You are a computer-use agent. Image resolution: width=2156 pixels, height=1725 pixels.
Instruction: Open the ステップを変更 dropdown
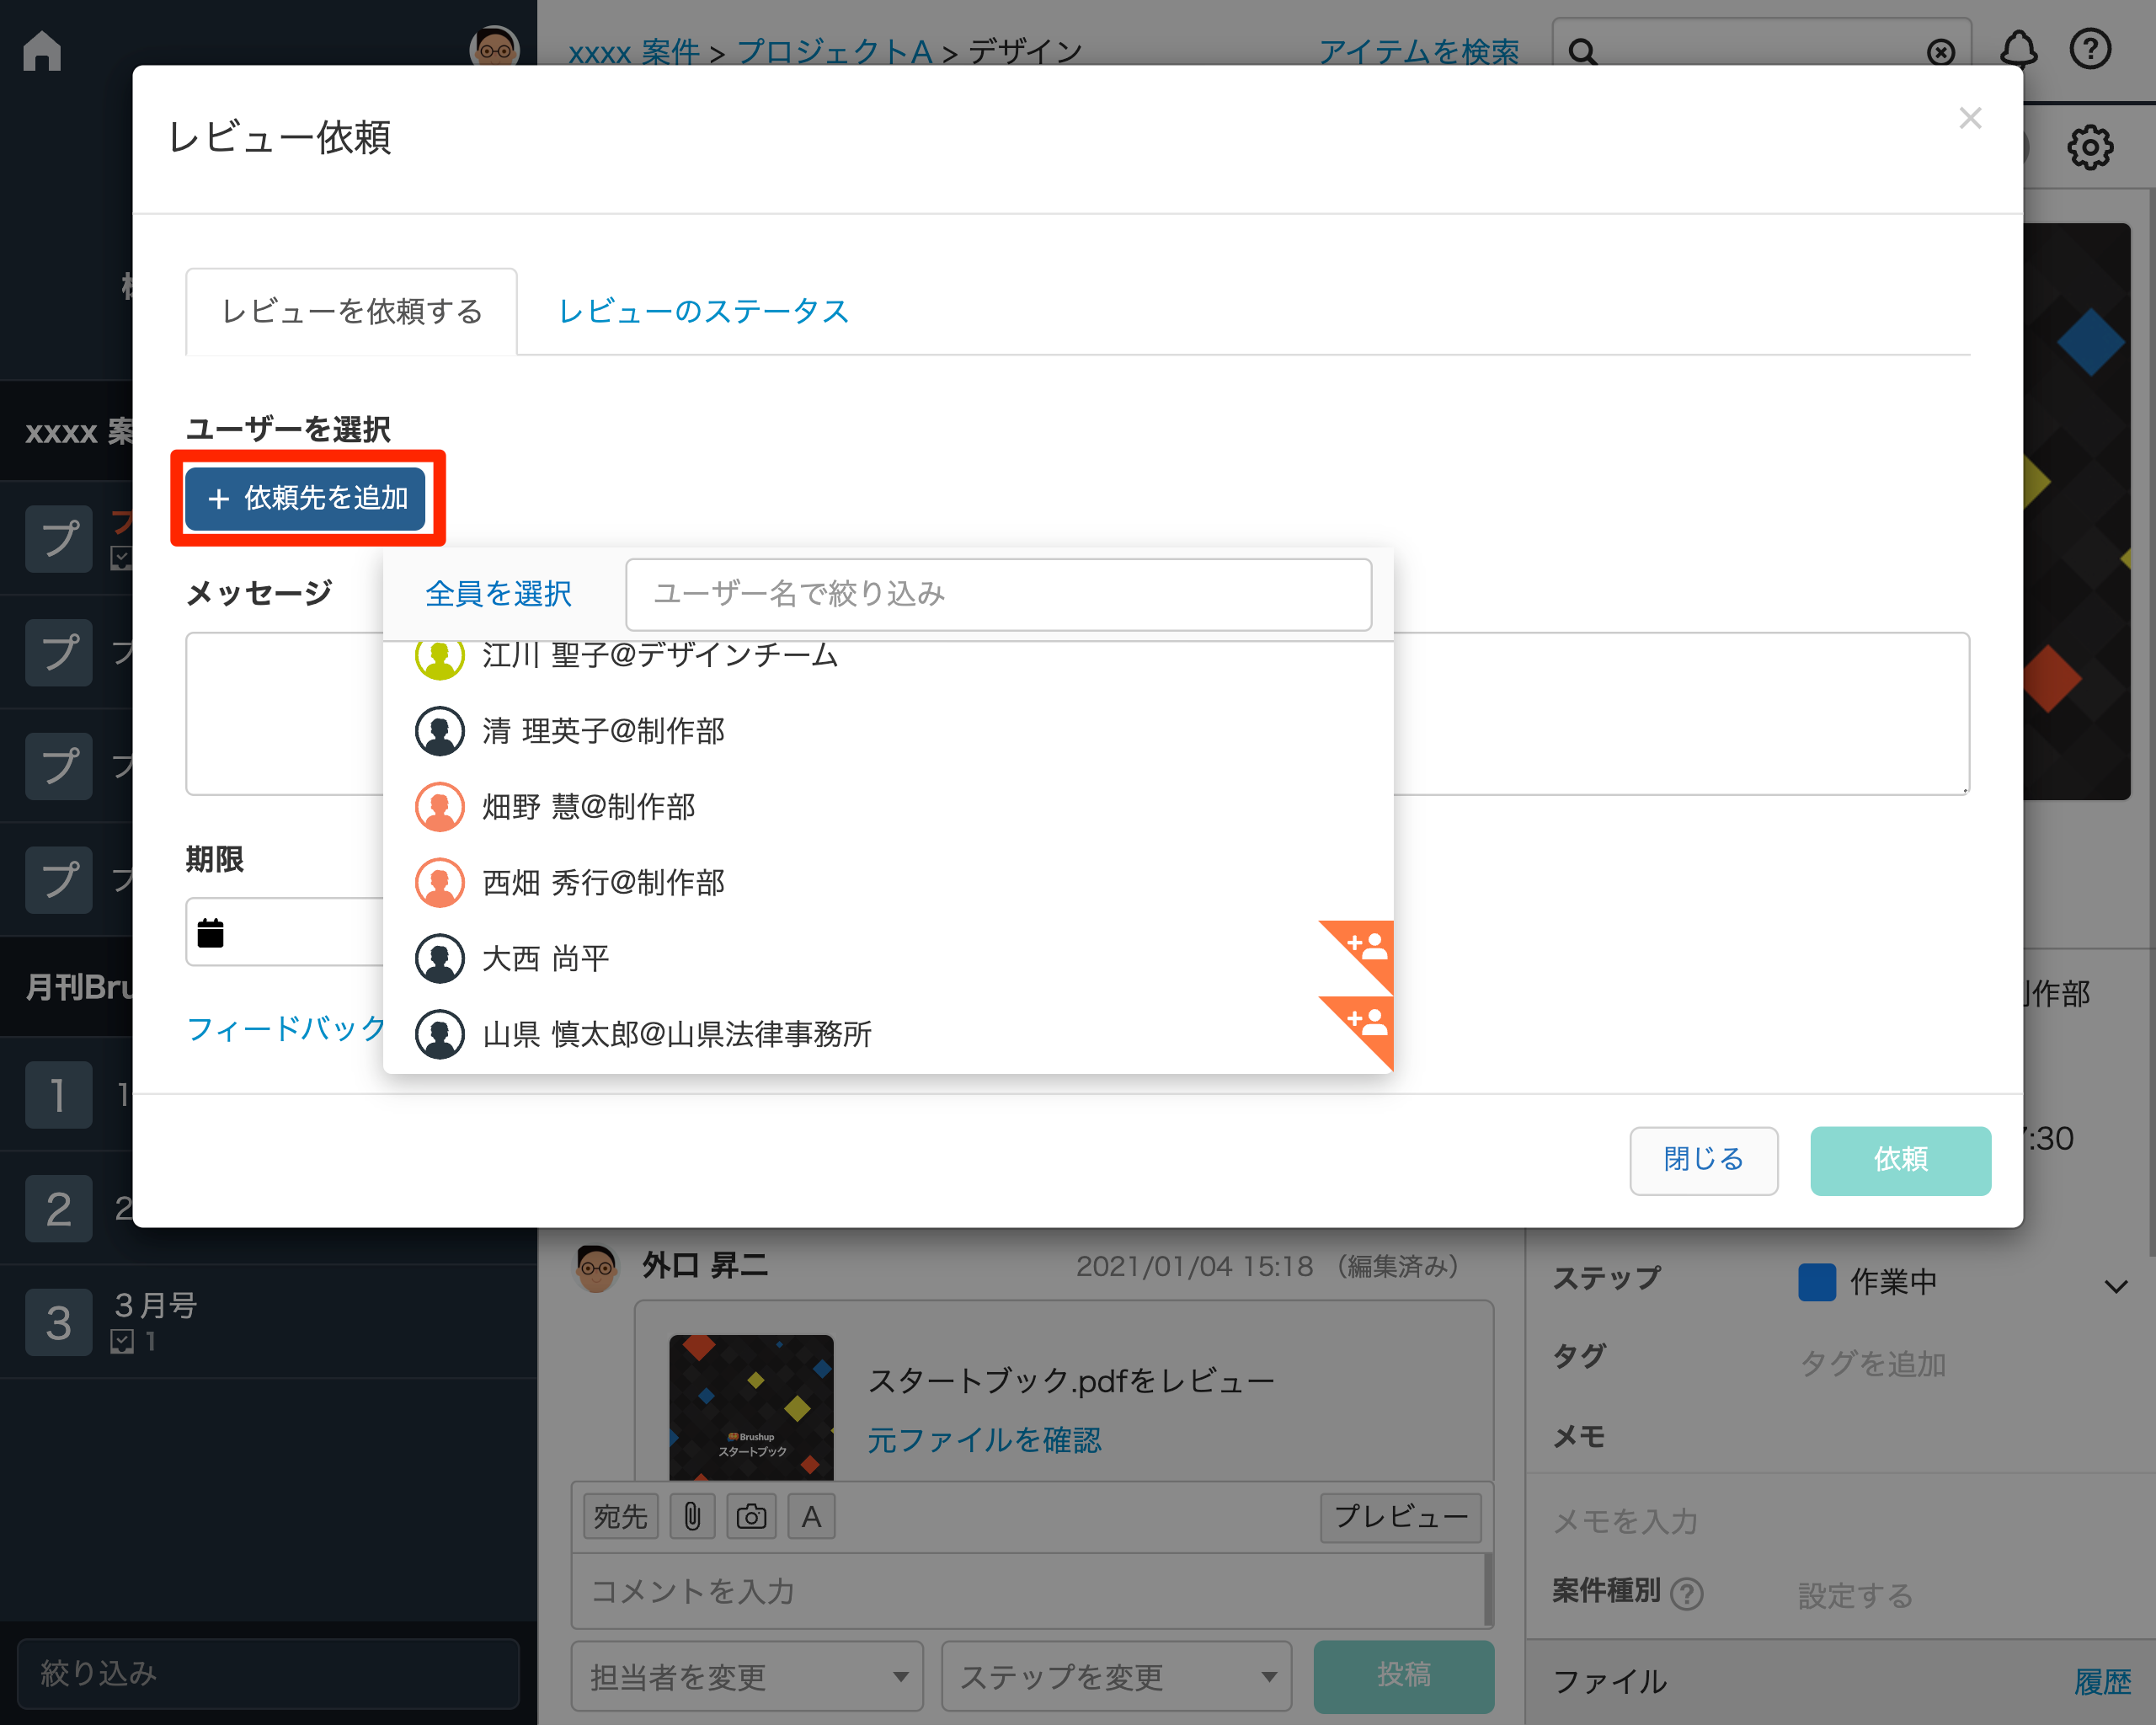(x=1116, y=1676)
